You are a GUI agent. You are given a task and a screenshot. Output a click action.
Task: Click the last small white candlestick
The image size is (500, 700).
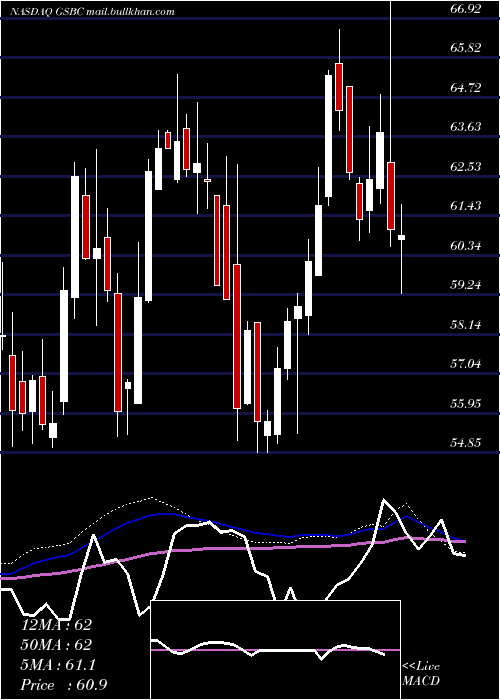click(x=401, y=237)
